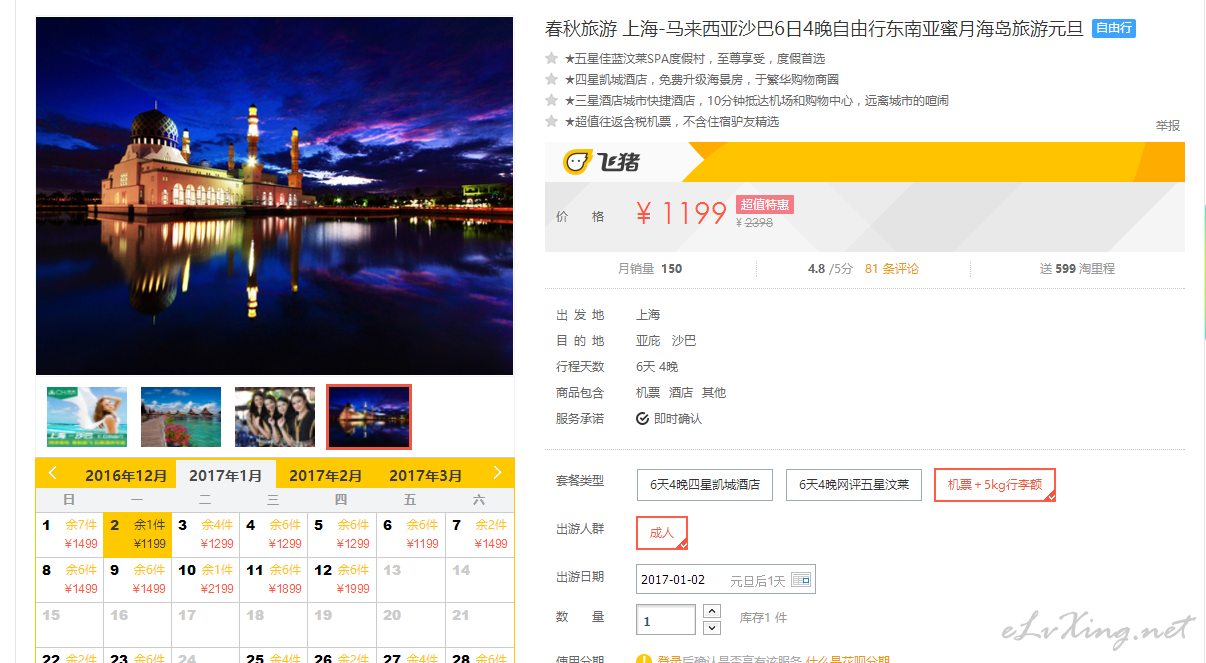
Task: Pick January 12 priced ¥1999
Action: (343, 579)
